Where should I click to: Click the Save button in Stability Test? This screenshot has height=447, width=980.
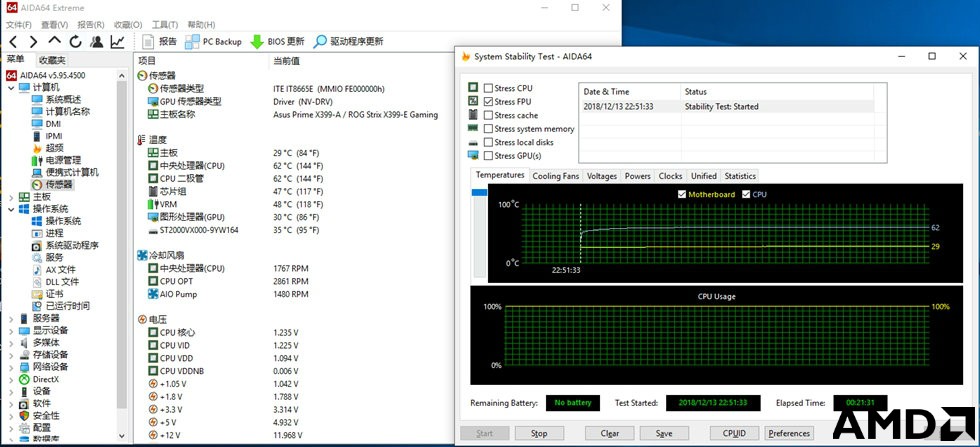click(x=664, y=433)
